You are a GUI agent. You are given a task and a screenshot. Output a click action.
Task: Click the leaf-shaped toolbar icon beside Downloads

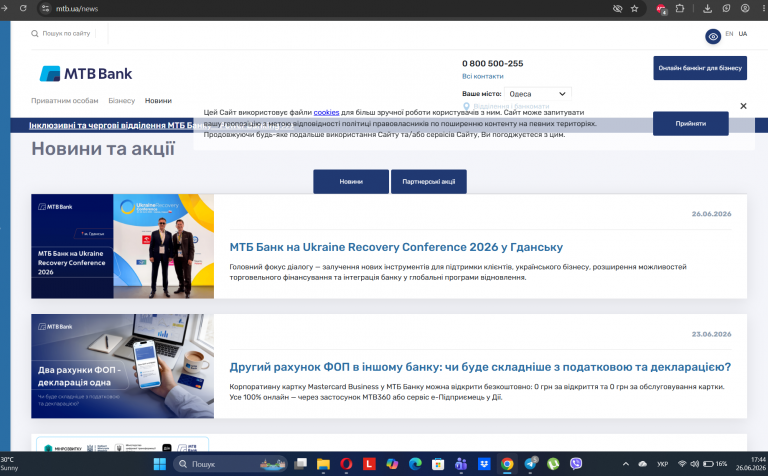pos(726,8)
